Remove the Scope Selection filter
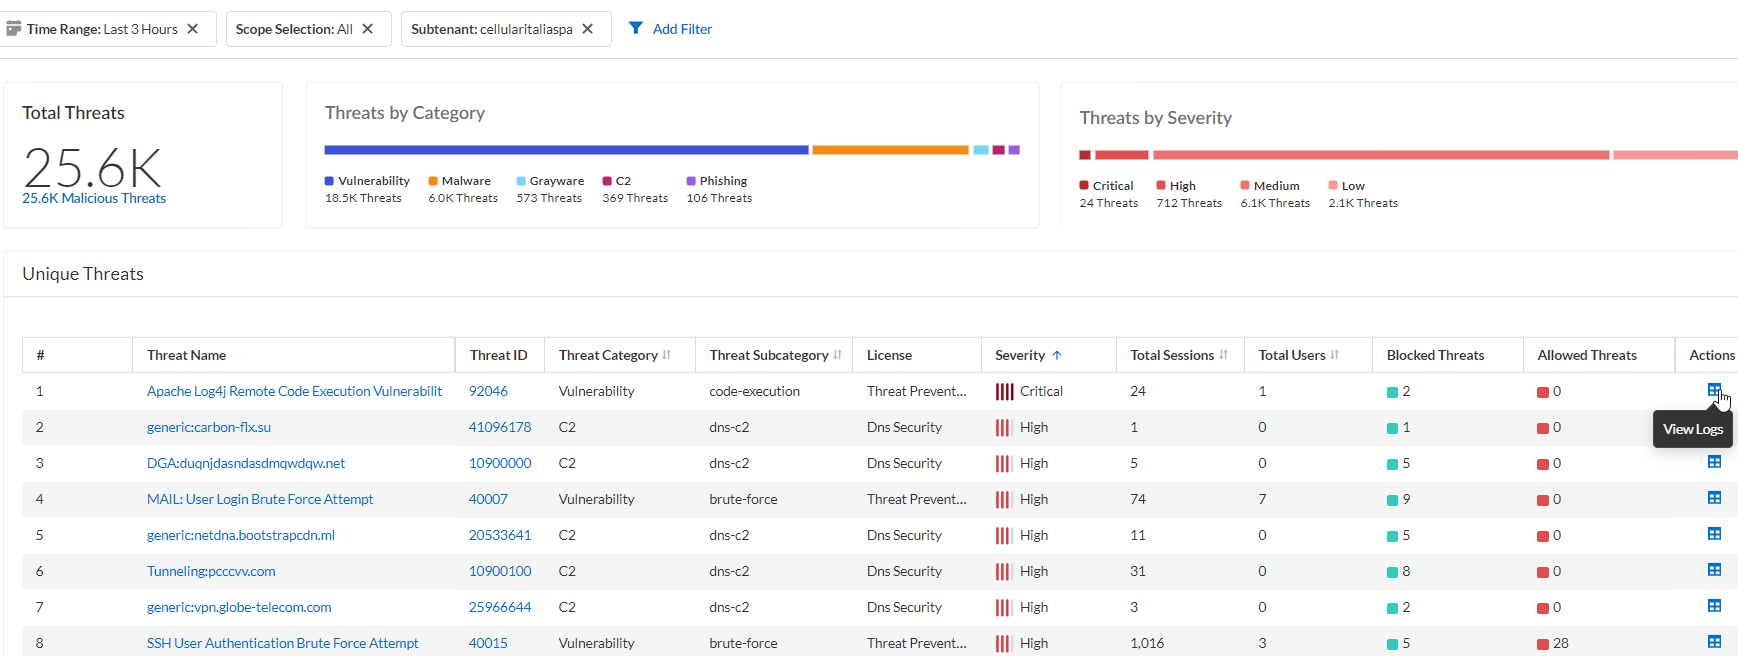 tap(368, 29)
